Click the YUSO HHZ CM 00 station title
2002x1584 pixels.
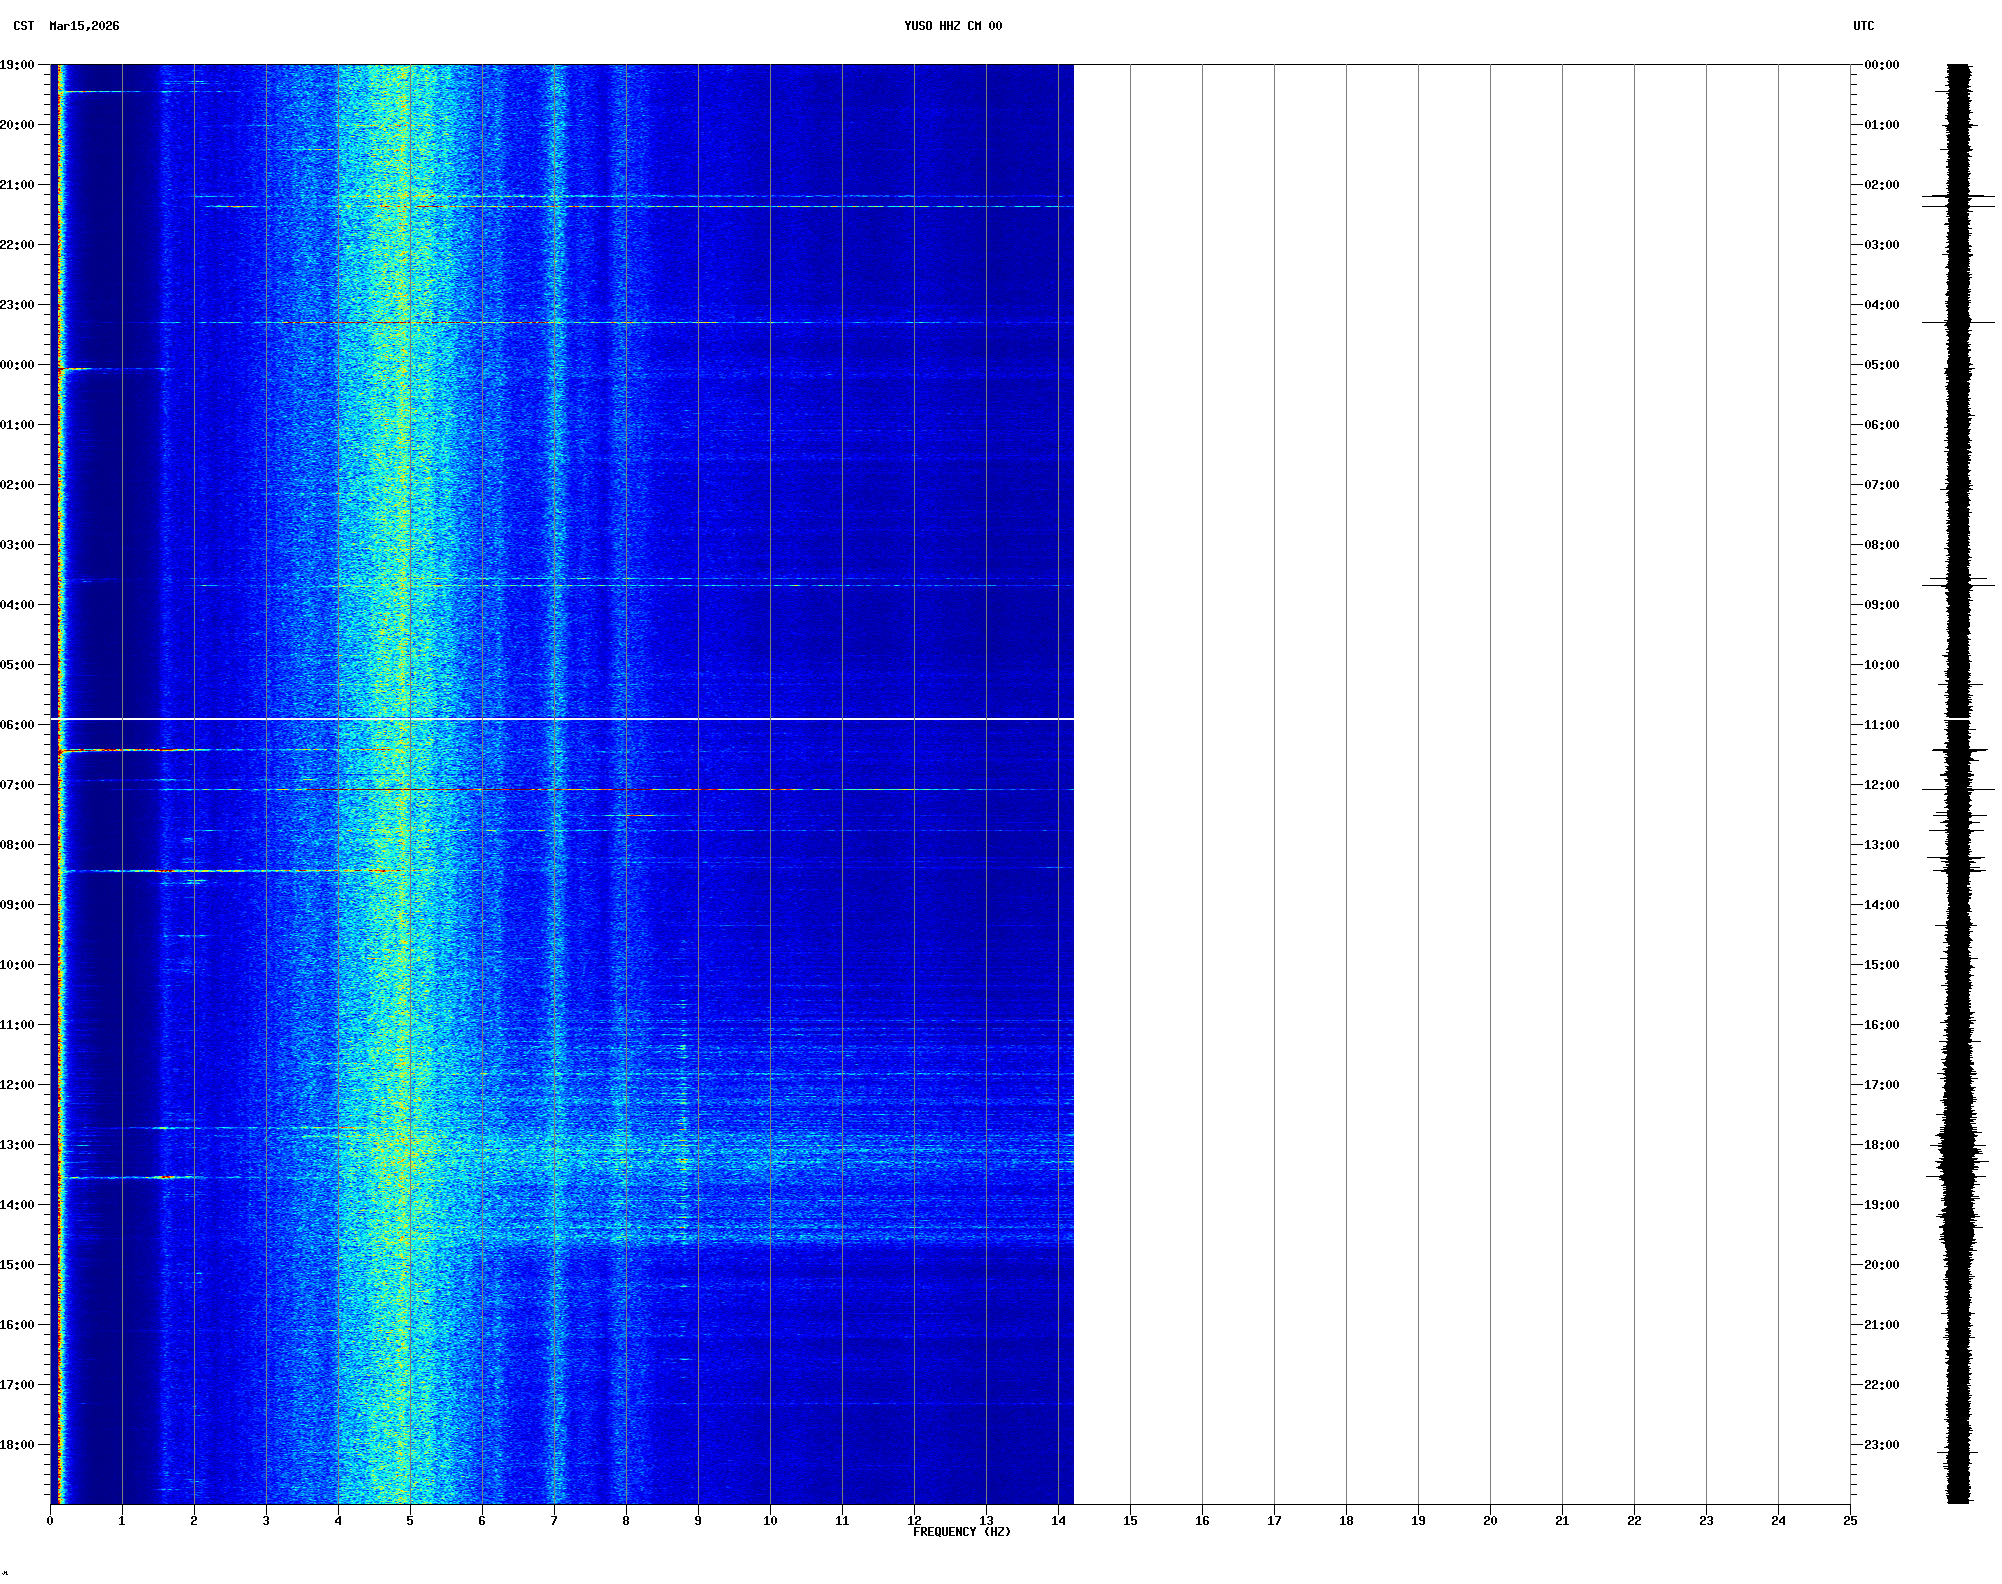pos(952,26)
